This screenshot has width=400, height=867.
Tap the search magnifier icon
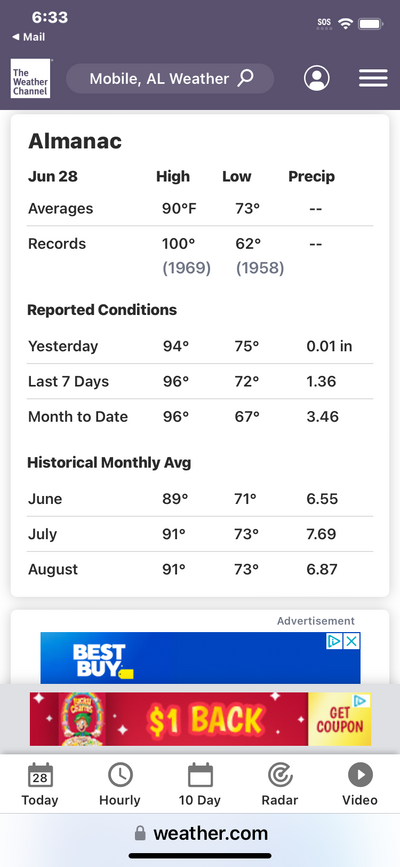click(x=245, y=78)
